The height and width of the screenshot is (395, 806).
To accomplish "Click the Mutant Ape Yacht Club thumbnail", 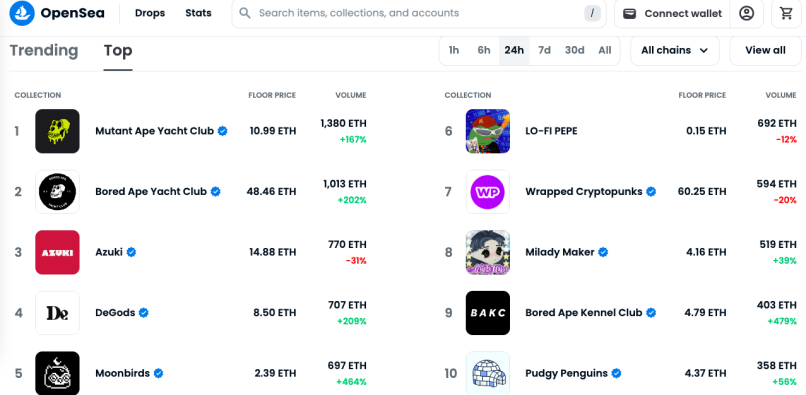I will (x=57, y=131).
